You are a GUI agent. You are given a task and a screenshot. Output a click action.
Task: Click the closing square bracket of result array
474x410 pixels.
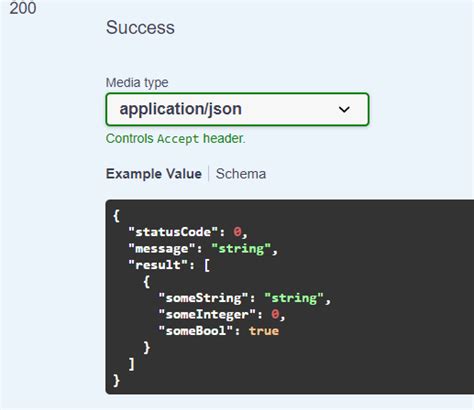tap(132, 364)
